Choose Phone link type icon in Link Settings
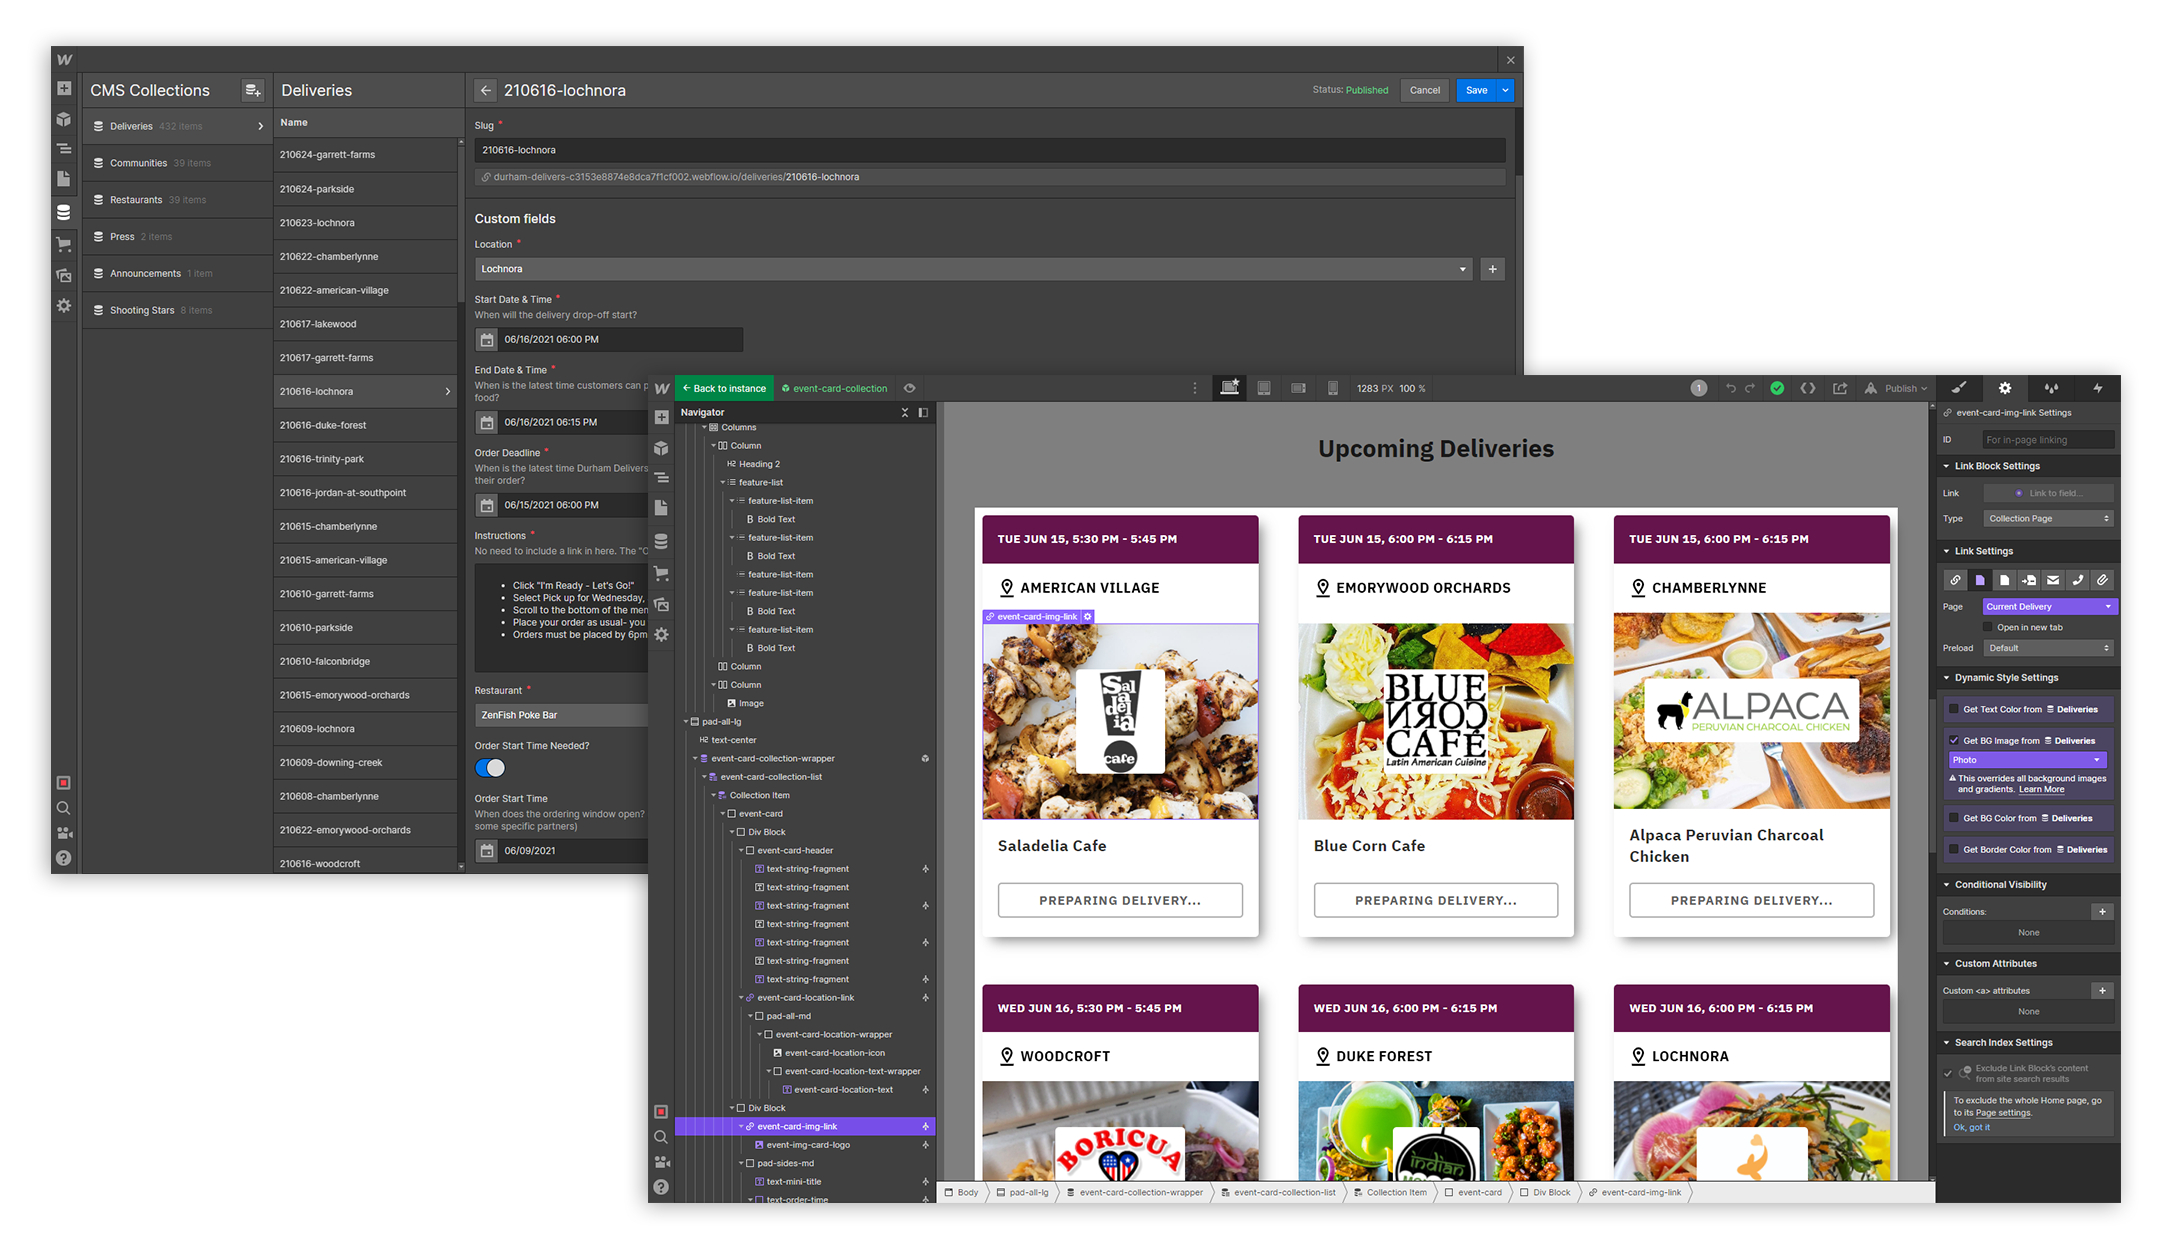This screenshot has height=1248, width=2157. 2078,580
